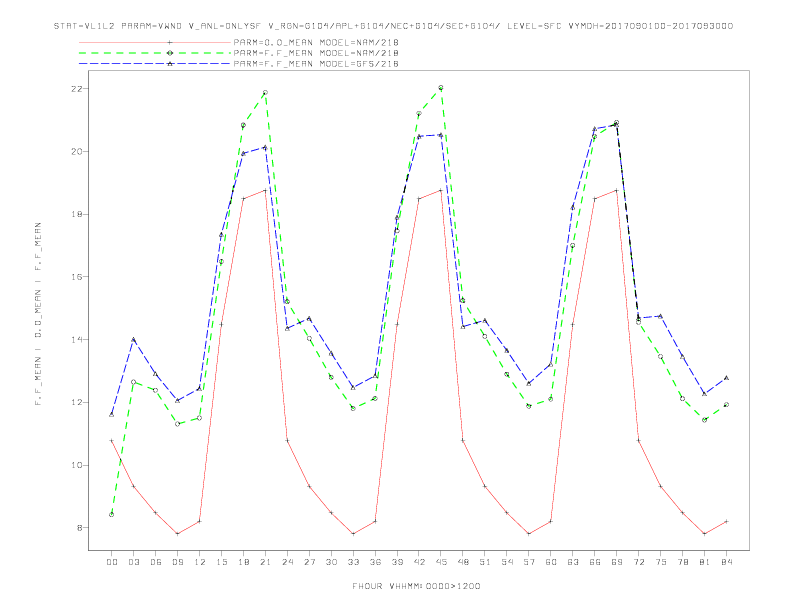This screenshot has height=612, width=792.
Task: Click the red plus data point at hour 00
Action: (x=112, y=441)
